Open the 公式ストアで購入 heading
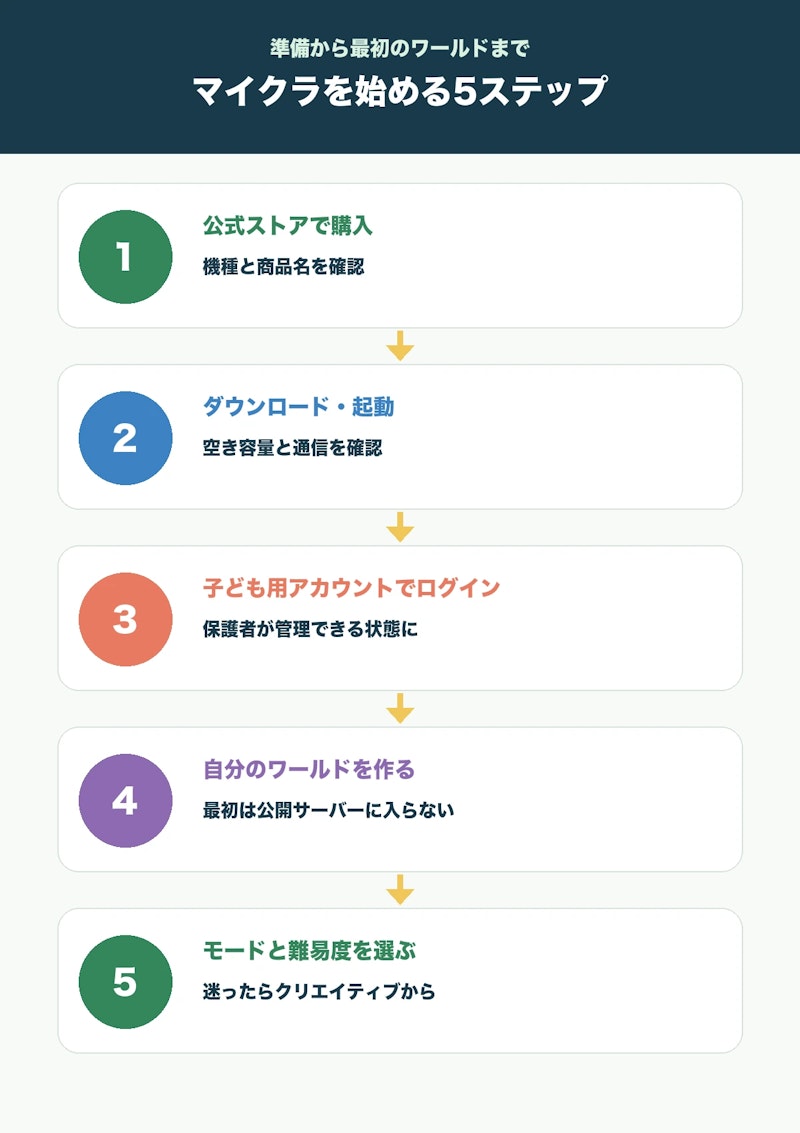800x1133 pixels. (288, 226)
